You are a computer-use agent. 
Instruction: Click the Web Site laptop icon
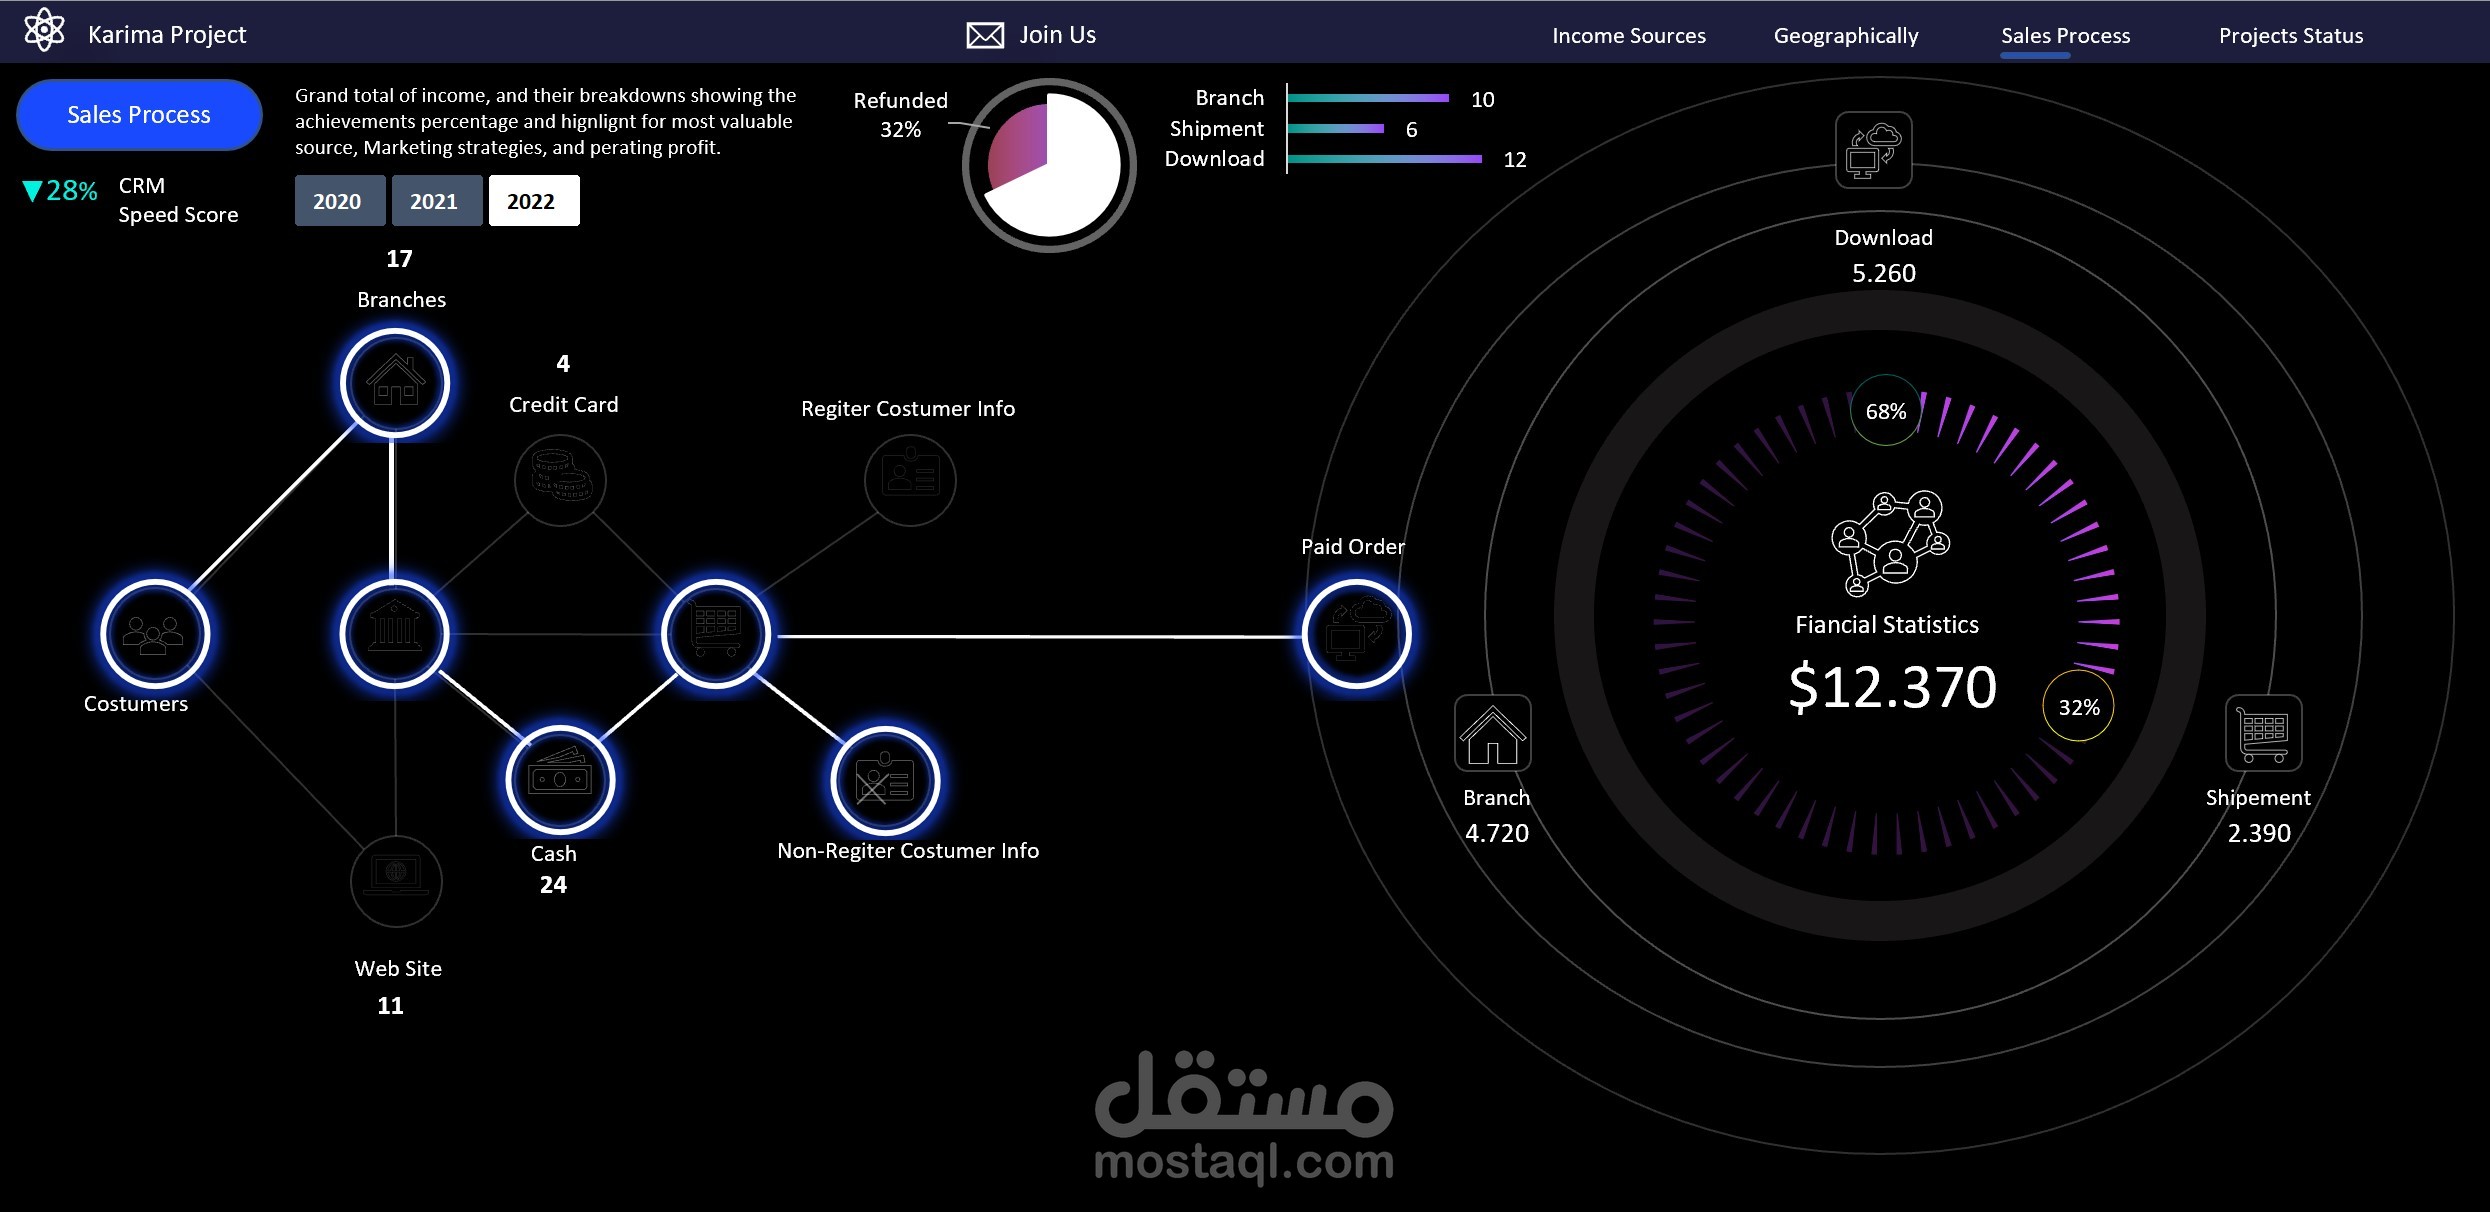pyautogui.click(x=396, y=880)
